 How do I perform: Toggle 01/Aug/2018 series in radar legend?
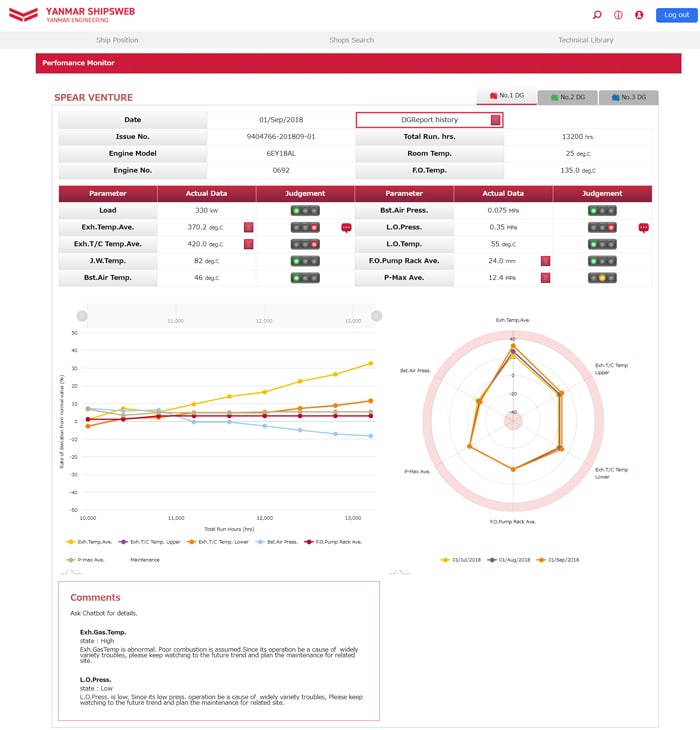click(x=511, y=560)
